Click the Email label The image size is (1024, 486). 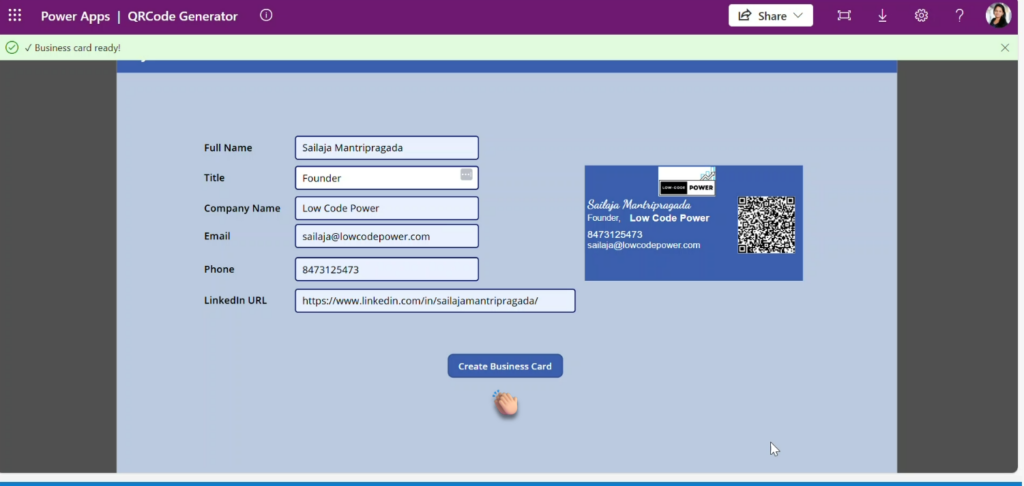(x=217, y=236)
